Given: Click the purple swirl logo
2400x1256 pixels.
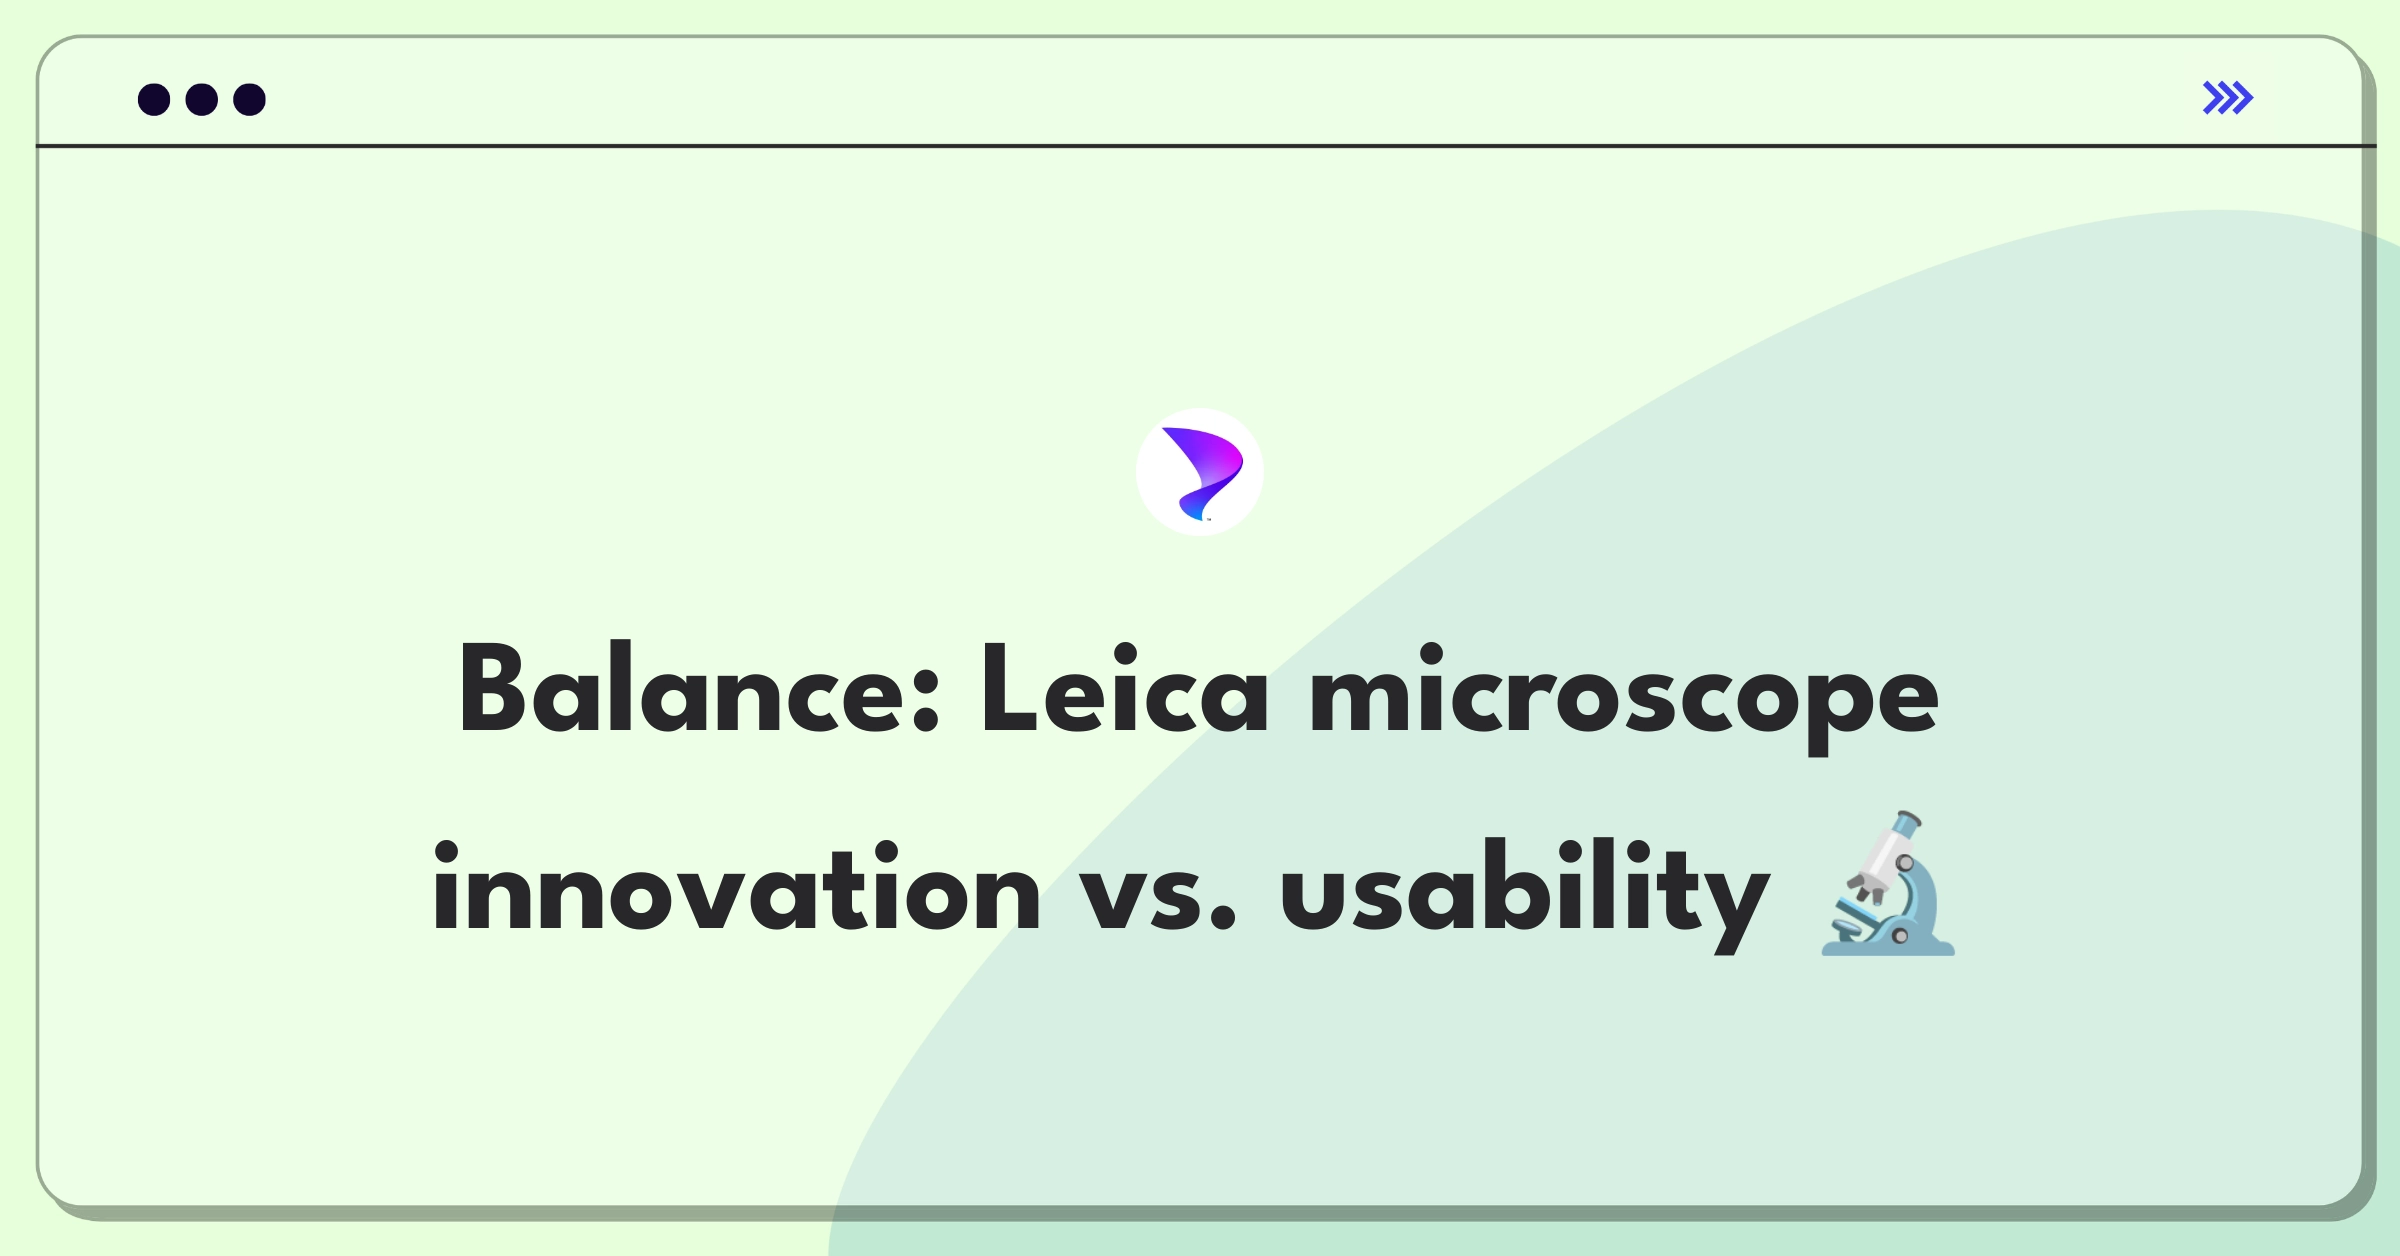Looking at the screenshot, I should coord(1202,473).
